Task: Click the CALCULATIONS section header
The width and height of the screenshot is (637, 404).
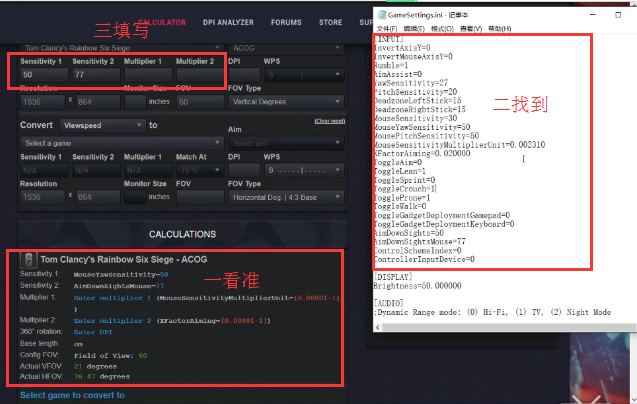Action: click(182, 235)
